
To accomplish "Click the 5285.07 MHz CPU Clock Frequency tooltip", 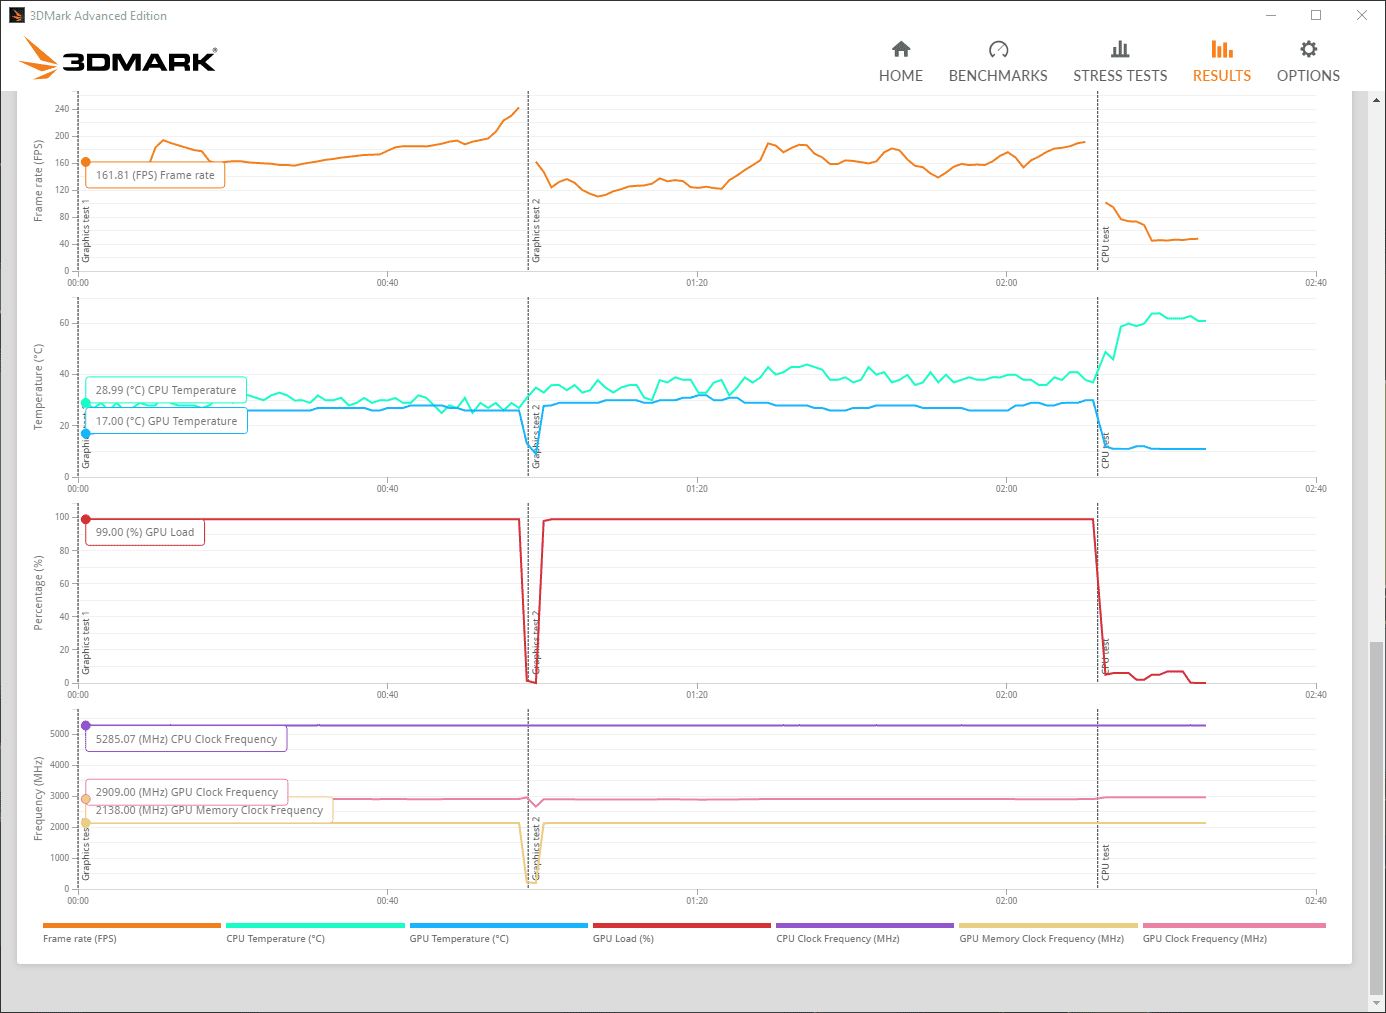I will click(x=186, y=739).
